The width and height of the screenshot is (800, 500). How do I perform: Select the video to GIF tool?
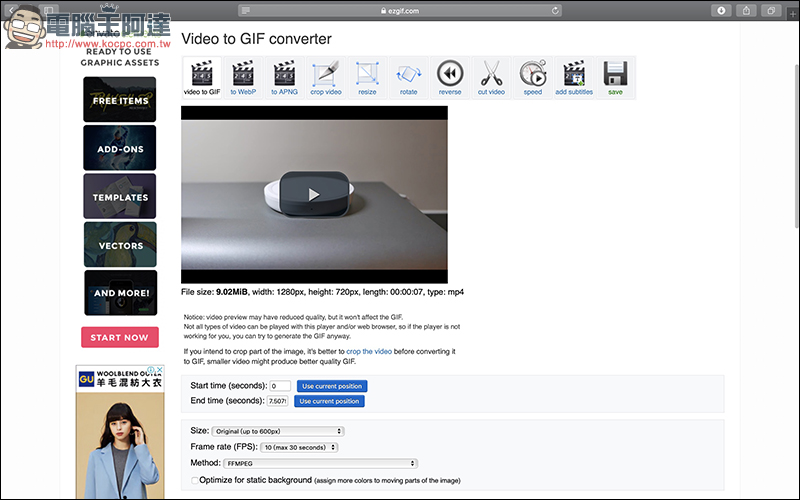(202, 78)
